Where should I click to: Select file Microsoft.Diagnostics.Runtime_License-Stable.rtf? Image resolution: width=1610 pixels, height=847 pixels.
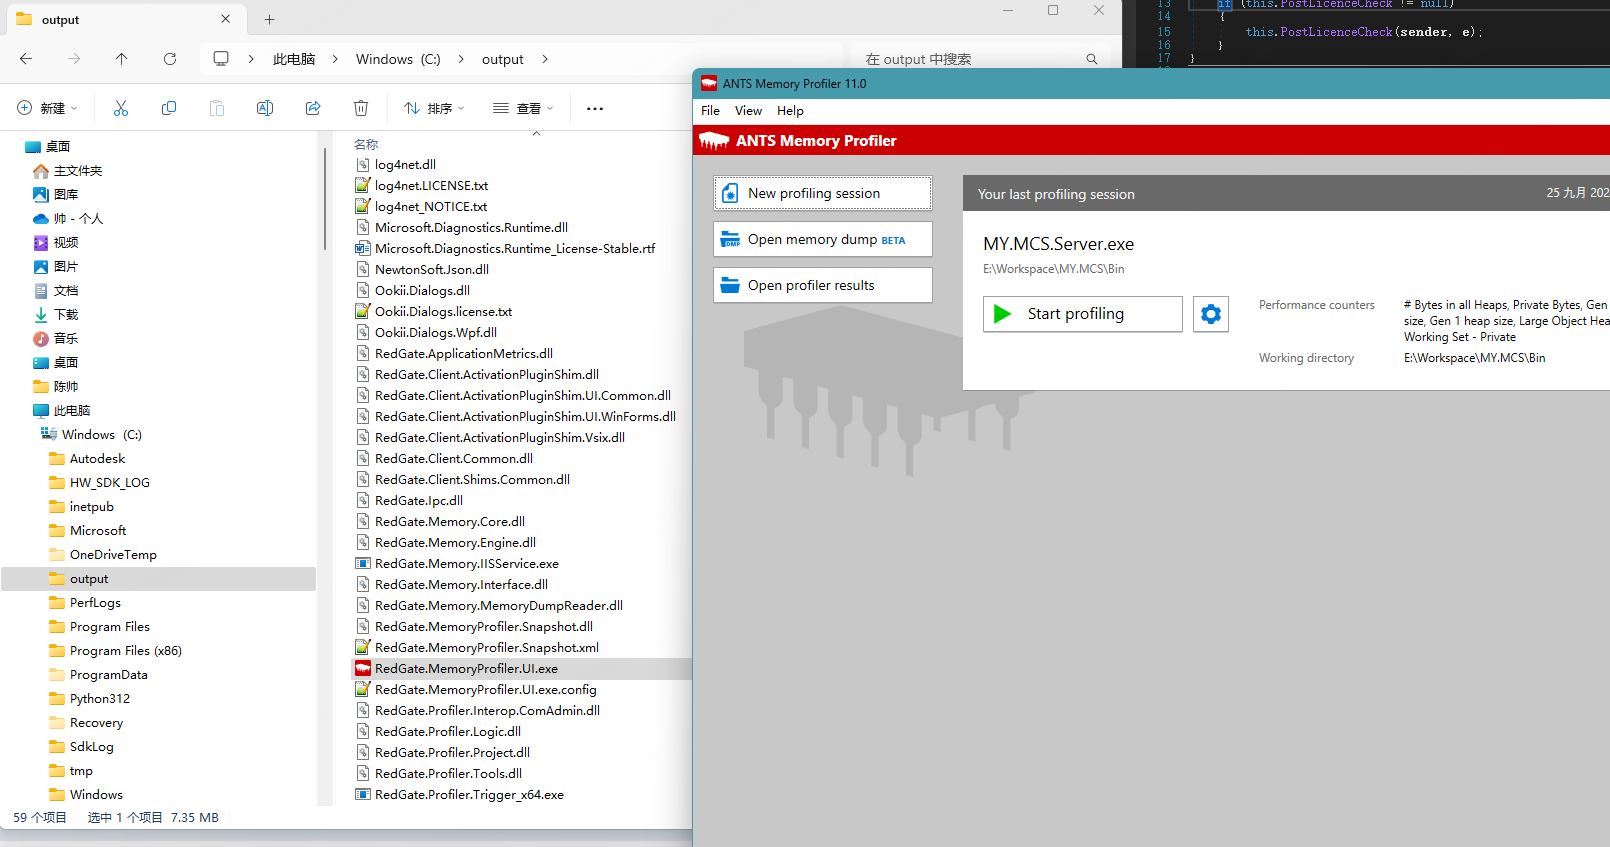click(515, 249)
